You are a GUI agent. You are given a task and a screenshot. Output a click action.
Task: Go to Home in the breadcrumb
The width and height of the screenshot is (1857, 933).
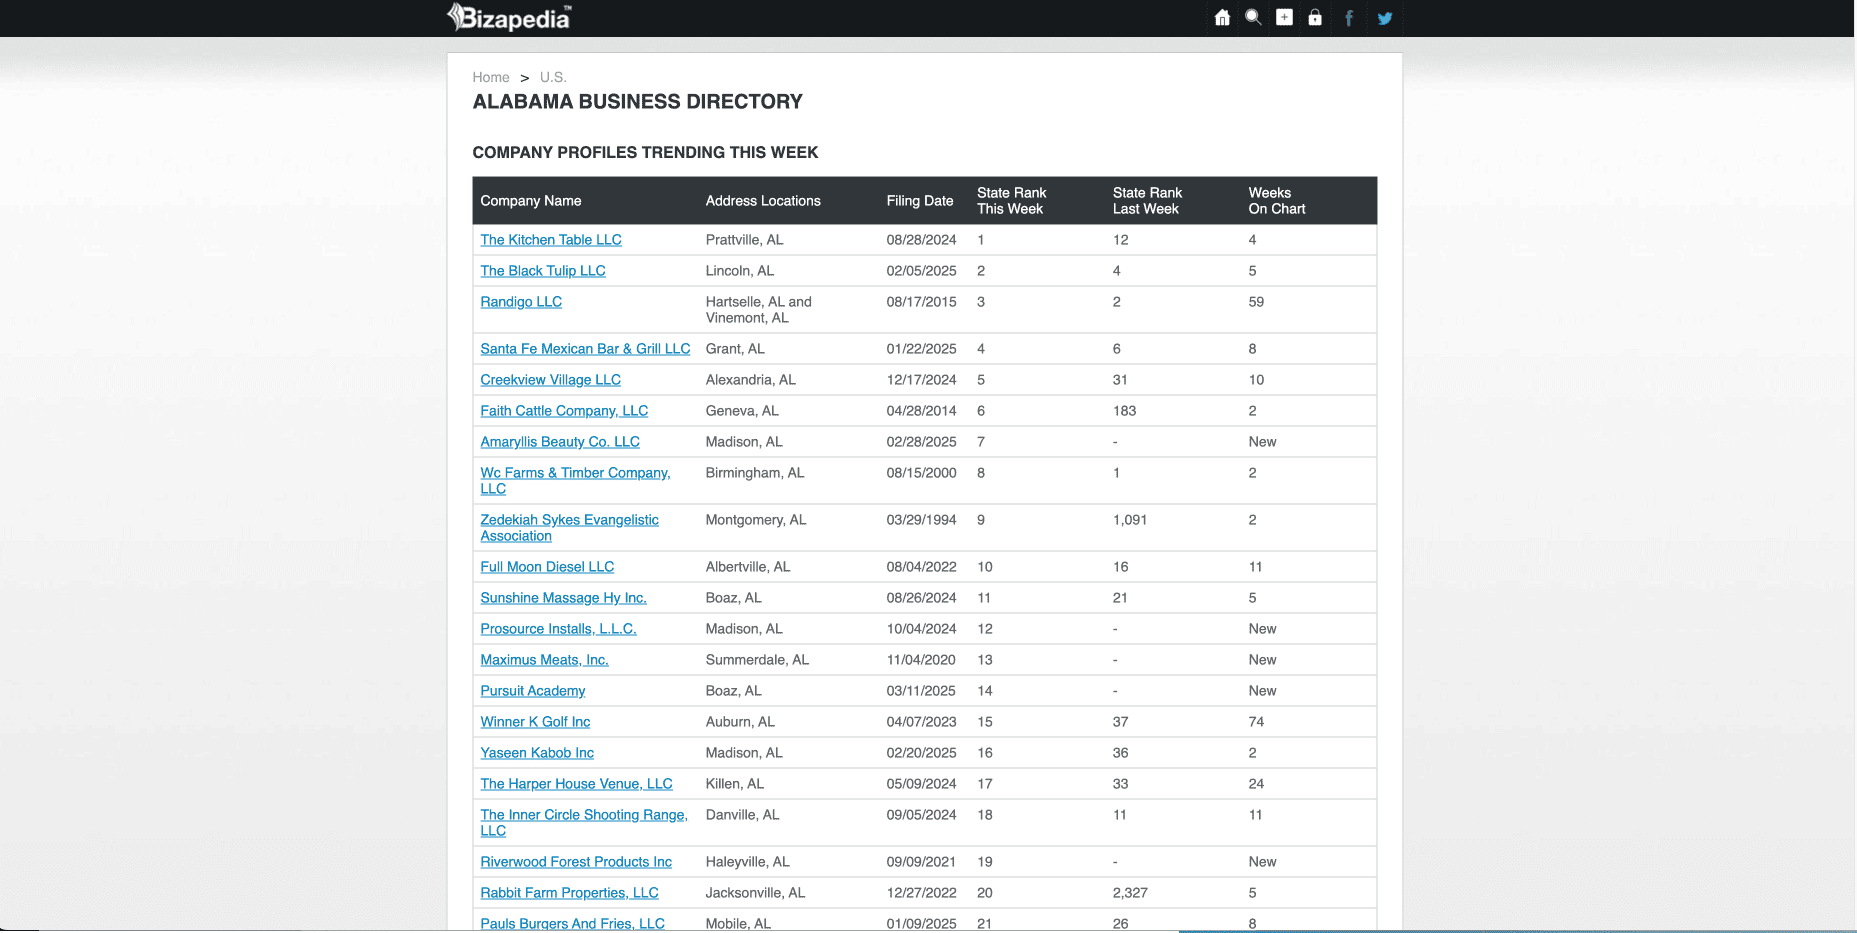coord(490,77)
